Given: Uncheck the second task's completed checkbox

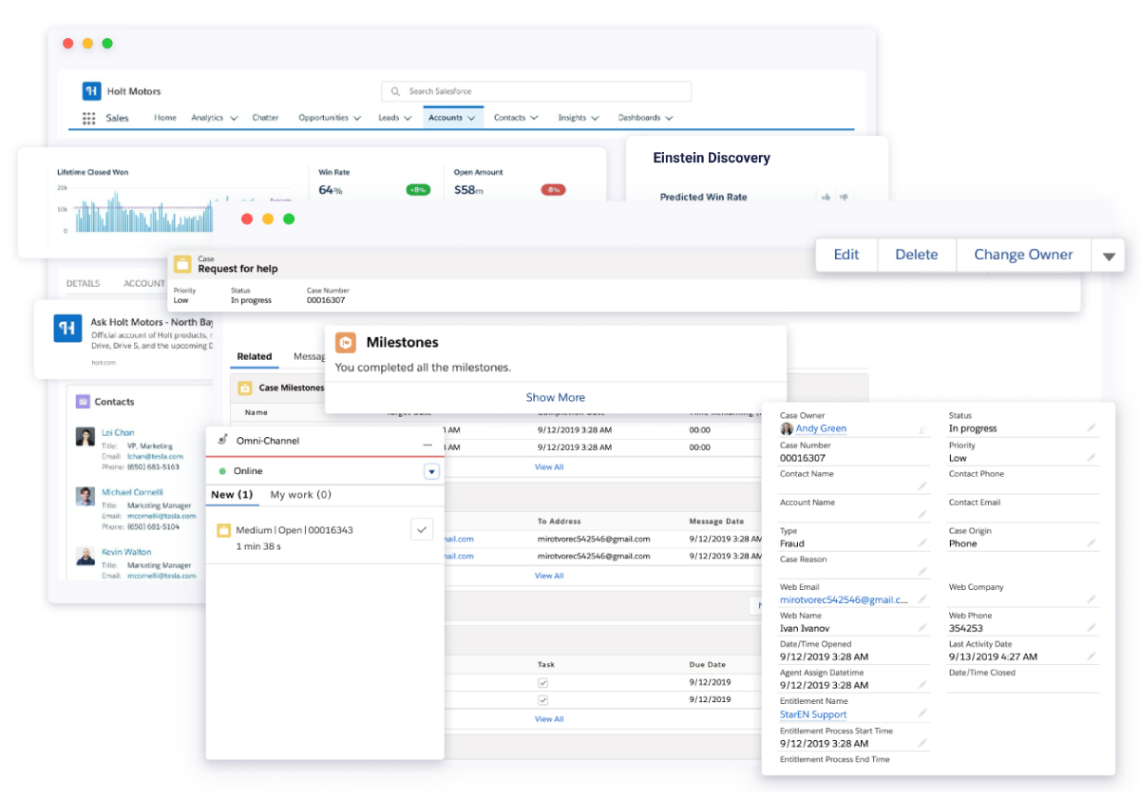Looking at the screenshot, I should click(x=542, y=699).
